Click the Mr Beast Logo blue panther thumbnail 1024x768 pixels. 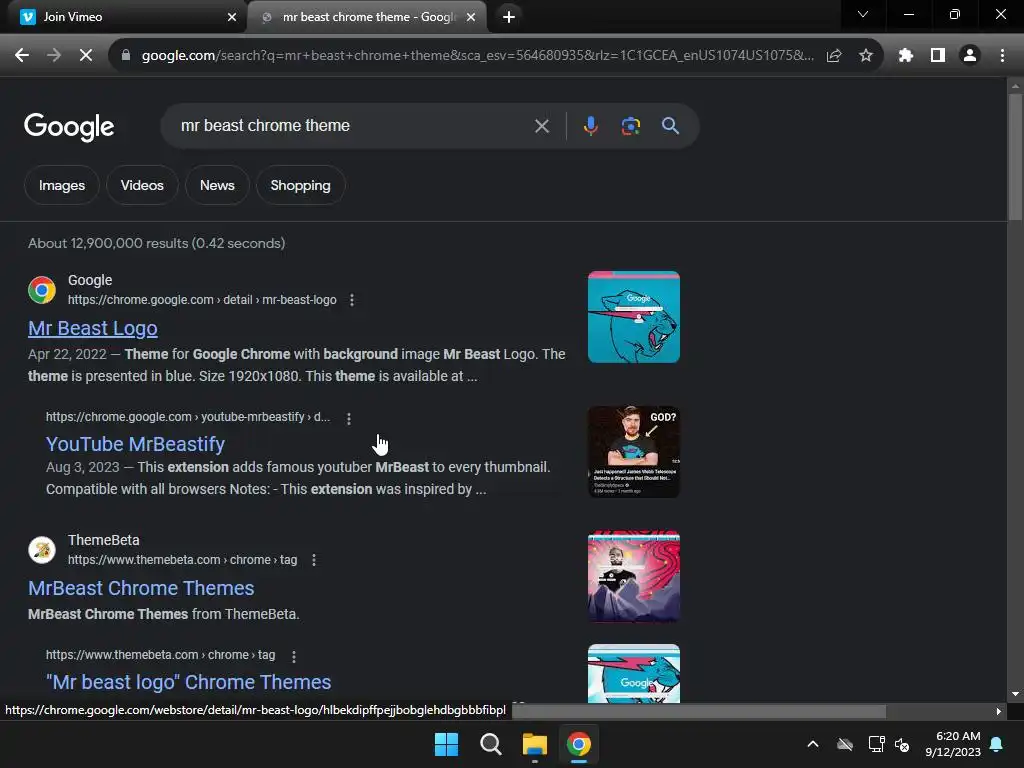pyautogui.click(x=633, y=317)
